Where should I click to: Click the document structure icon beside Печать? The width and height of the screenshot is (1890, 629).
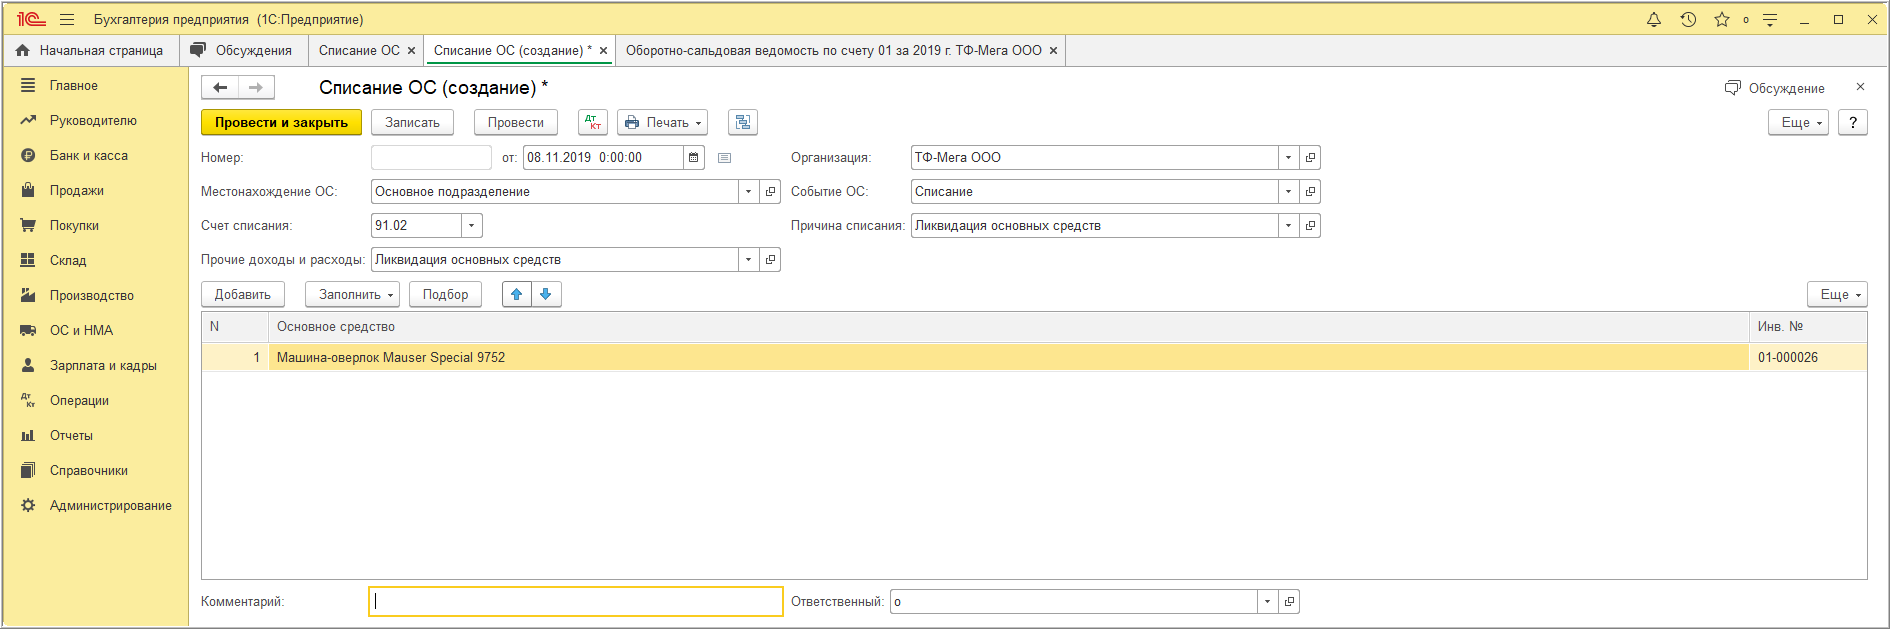point(743,122)
